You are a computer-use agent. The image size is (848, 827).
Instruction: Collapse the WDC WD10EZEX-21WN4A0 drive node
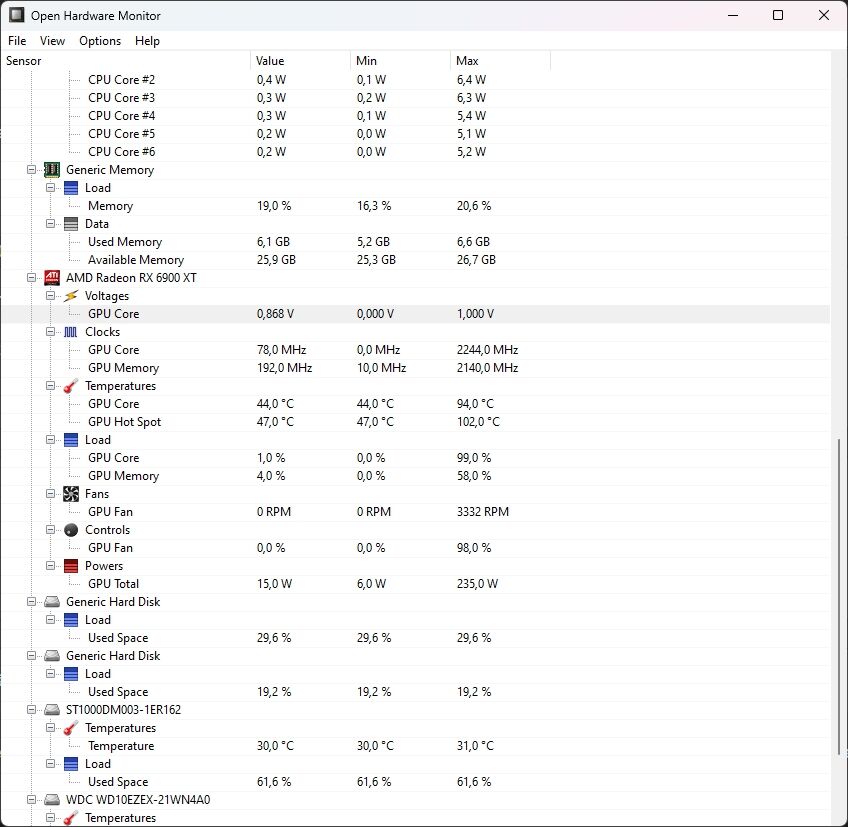pos(31,799)
